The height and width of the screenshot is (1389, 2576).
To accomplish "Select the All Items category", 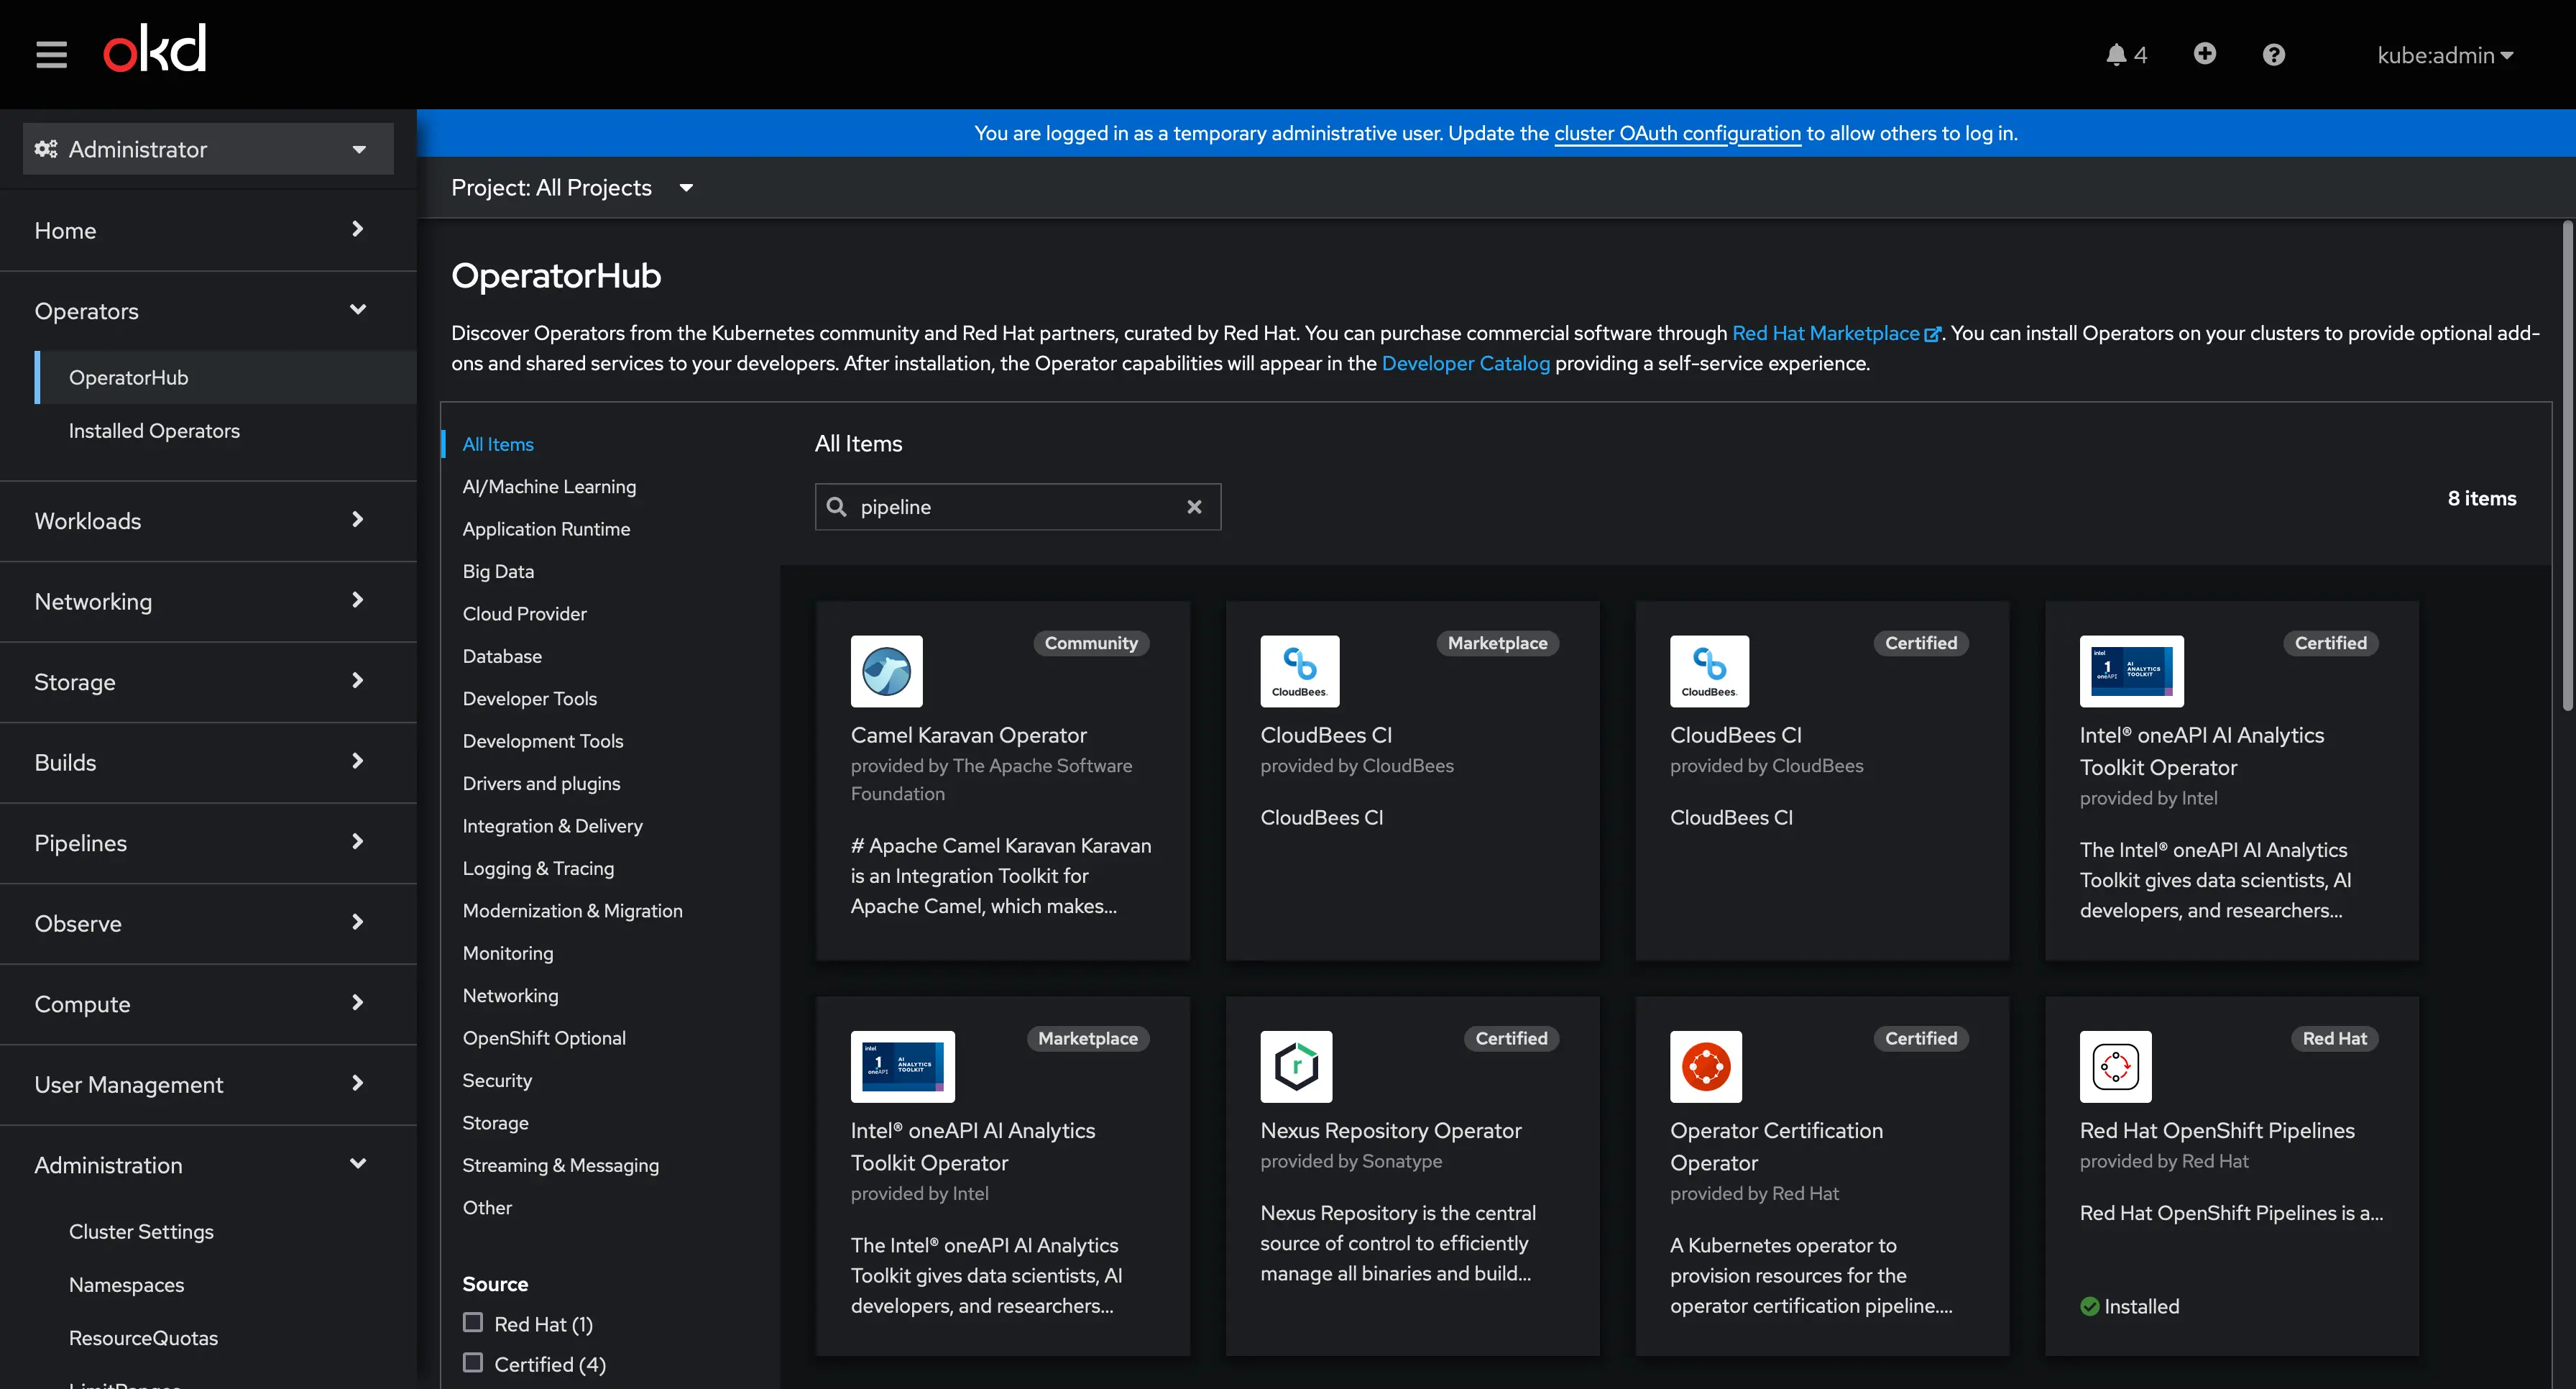I will pos(498,444).
